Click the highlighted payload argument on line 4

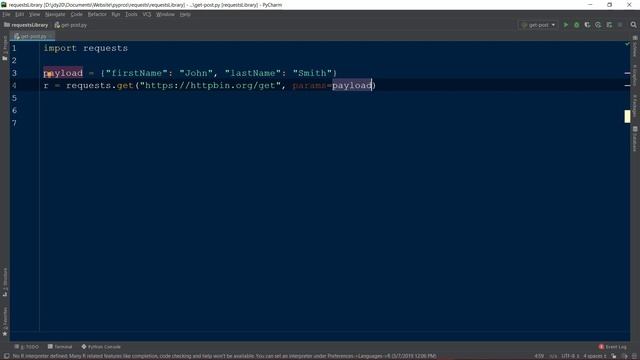pyautogui.click(x=352, y=85)
